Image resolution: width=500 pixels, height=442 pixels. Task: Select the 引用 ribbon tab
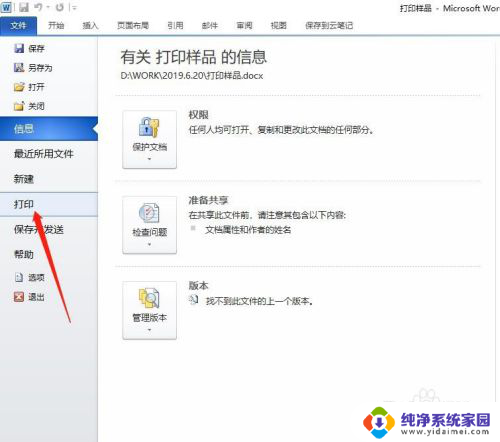[175, 25]
